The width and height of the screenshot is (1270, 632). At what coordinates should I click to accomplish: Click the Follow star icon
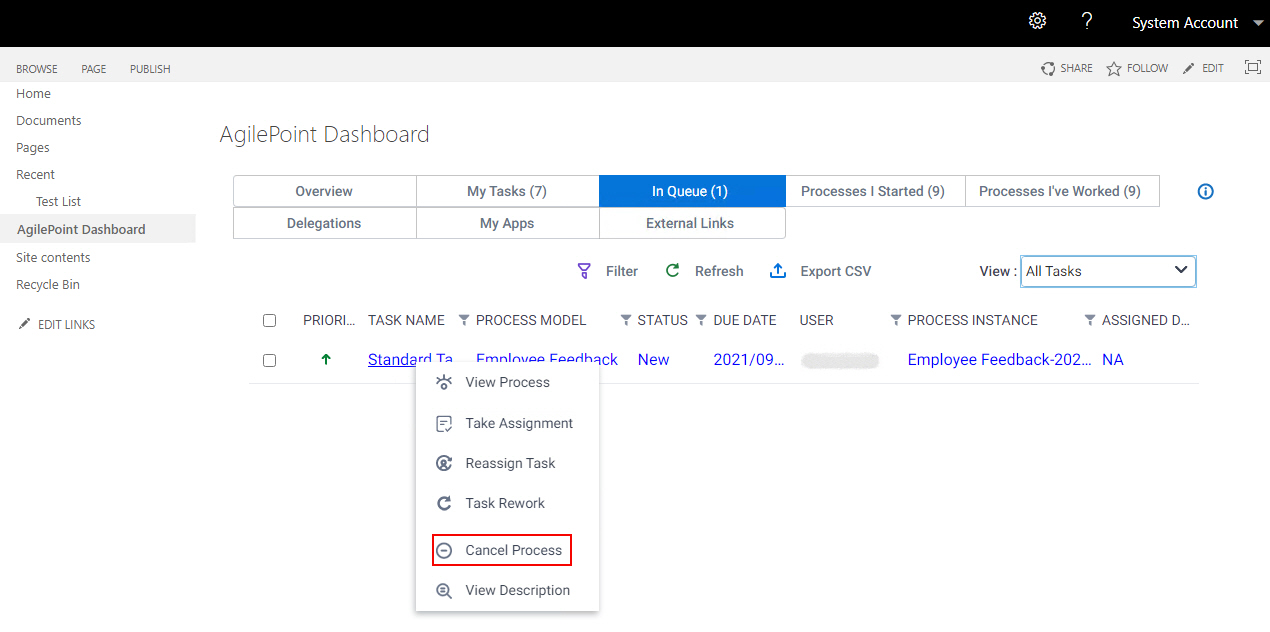point(1114,69)
